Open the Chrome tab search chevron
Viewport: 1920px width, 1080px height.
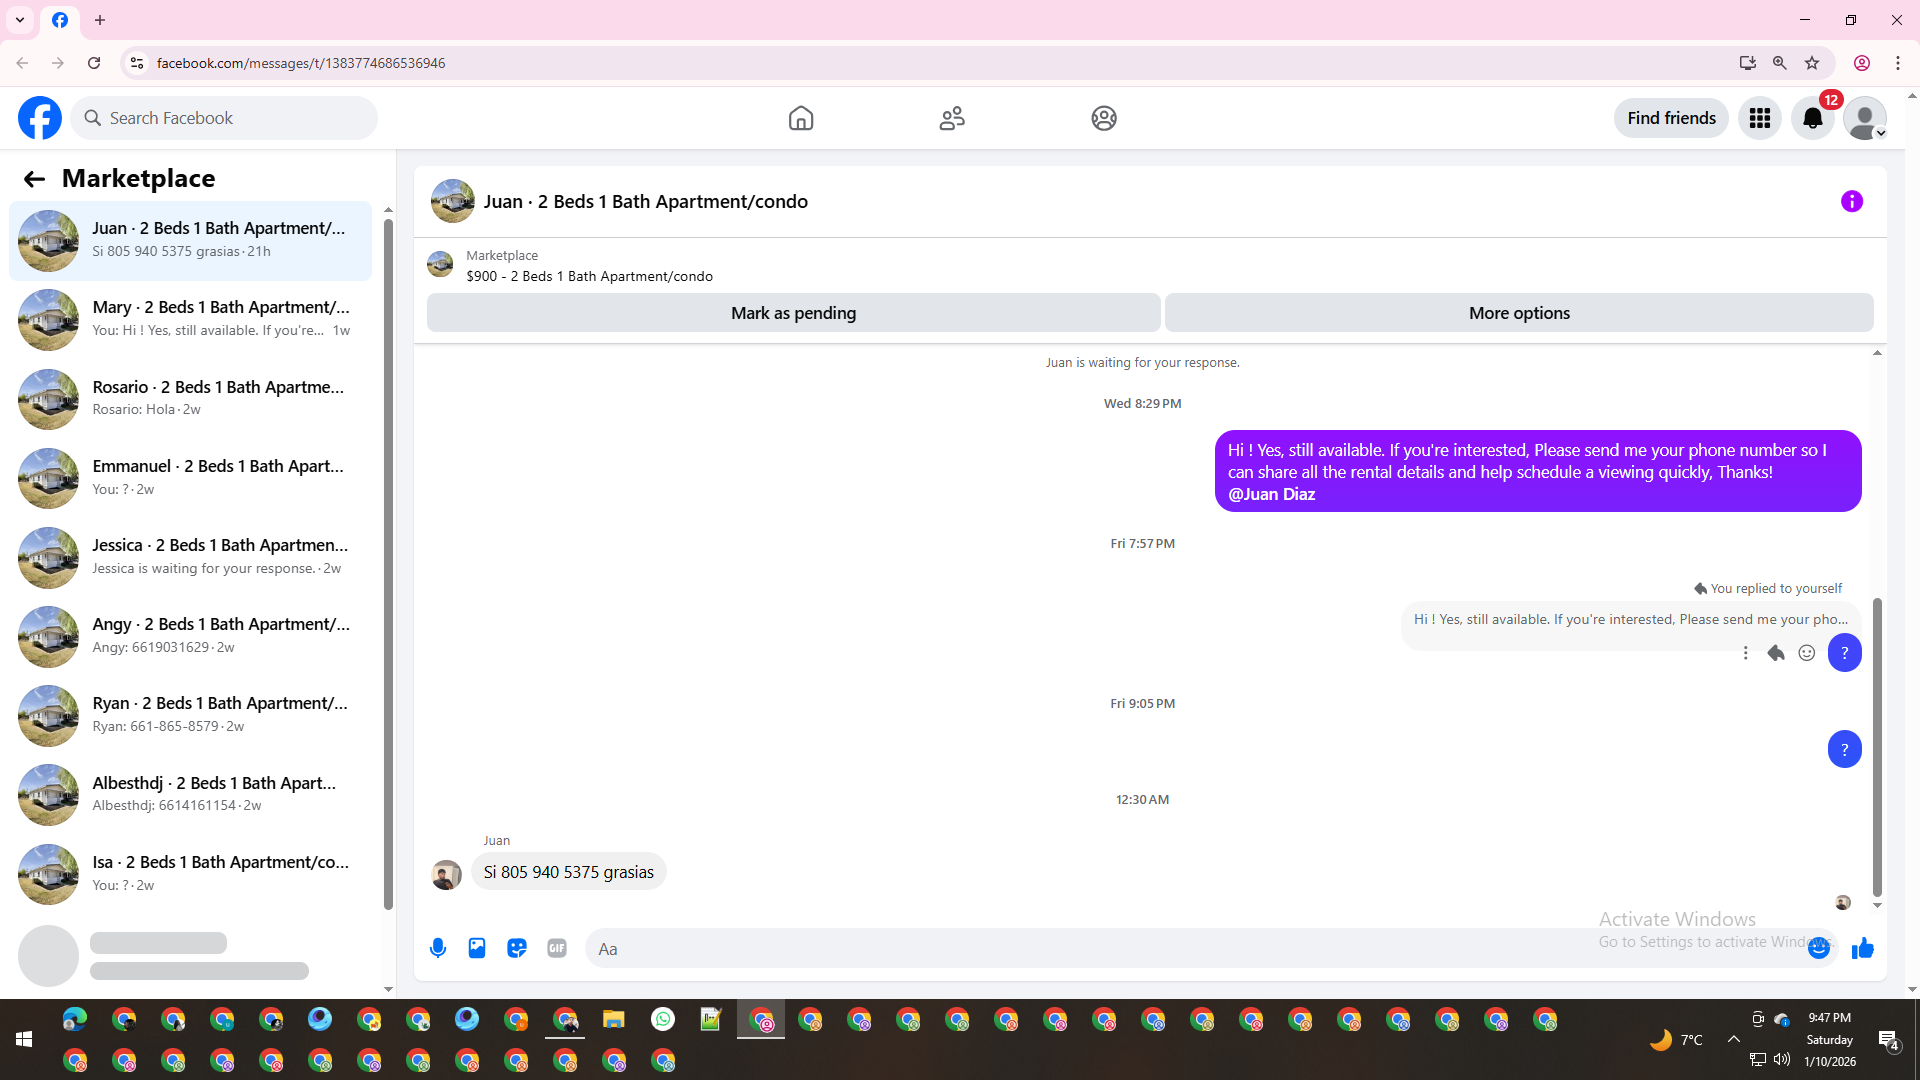pyautogui.click(x=20, y=20)
